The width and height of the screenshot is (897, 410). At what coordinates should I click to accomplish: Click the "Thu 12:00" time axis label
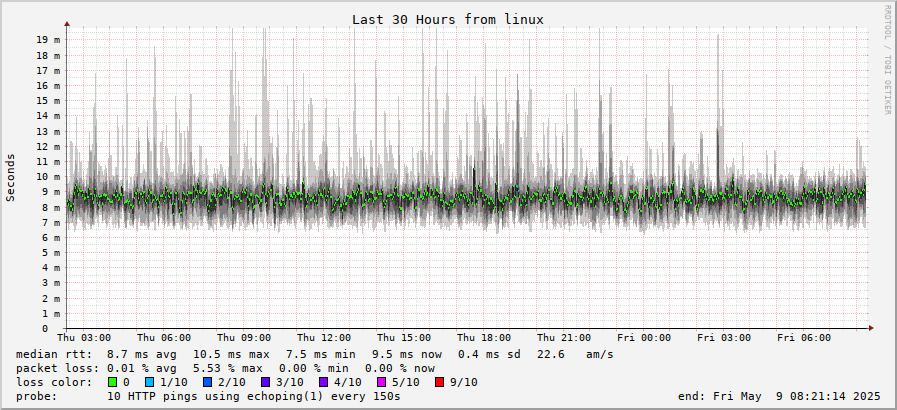pyautogui.click(x=324, y=338)
